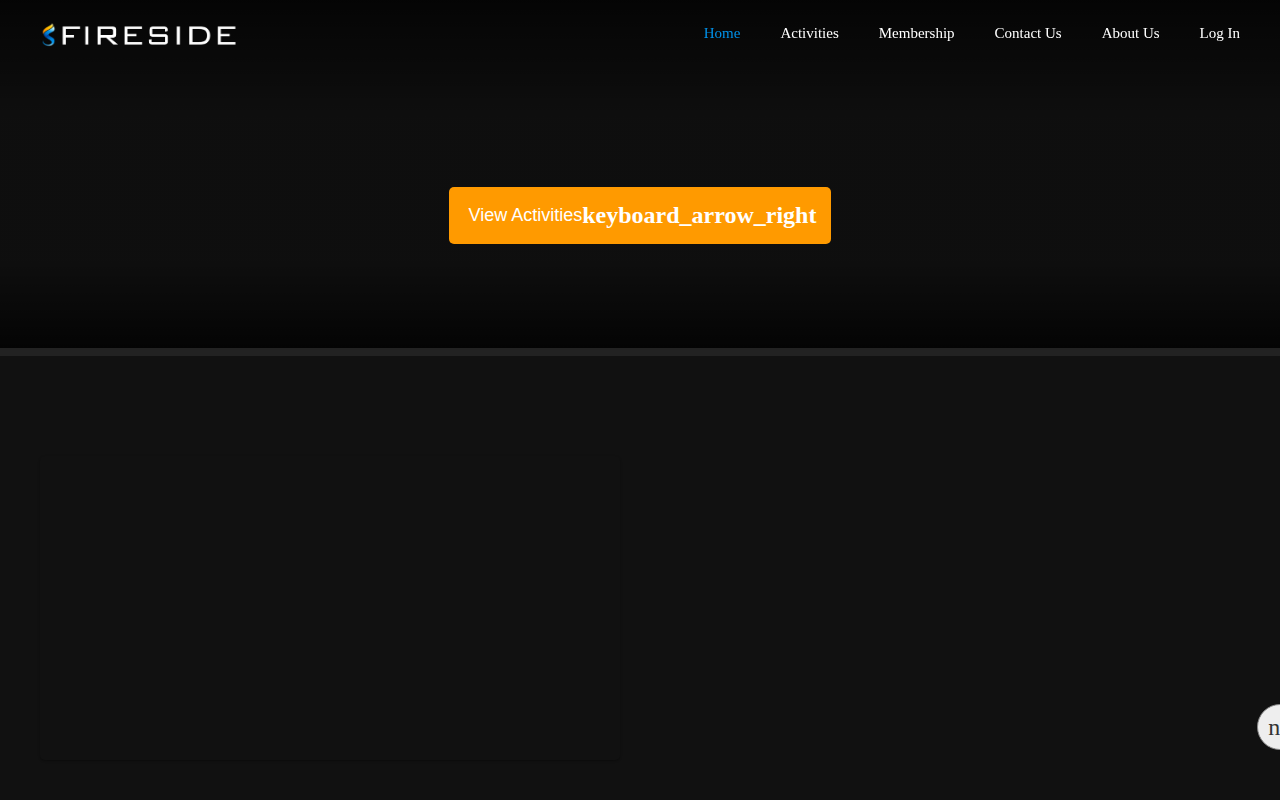The height and width of the screenshot is (800, 1280).
Task: Open the round floating widget at right edge
Action: point(1268,727)
